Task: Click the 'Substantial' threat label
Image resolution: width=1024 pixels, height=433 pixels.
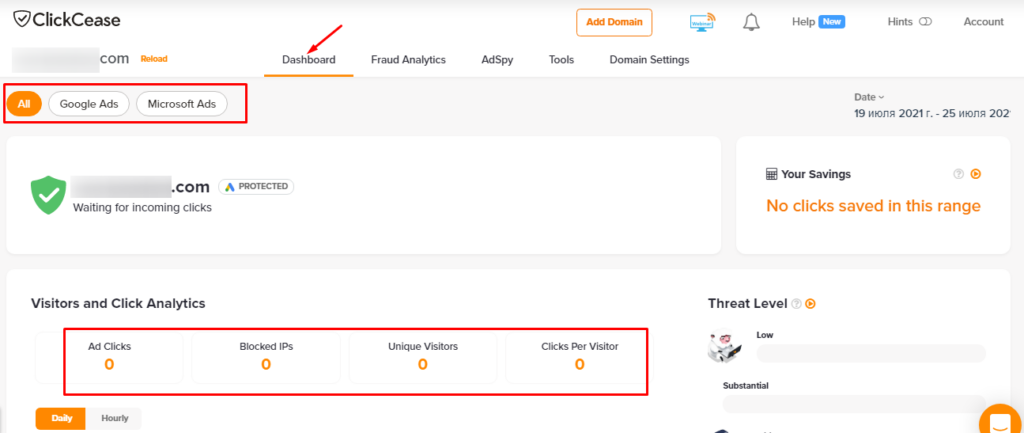Action: [745, 385]
